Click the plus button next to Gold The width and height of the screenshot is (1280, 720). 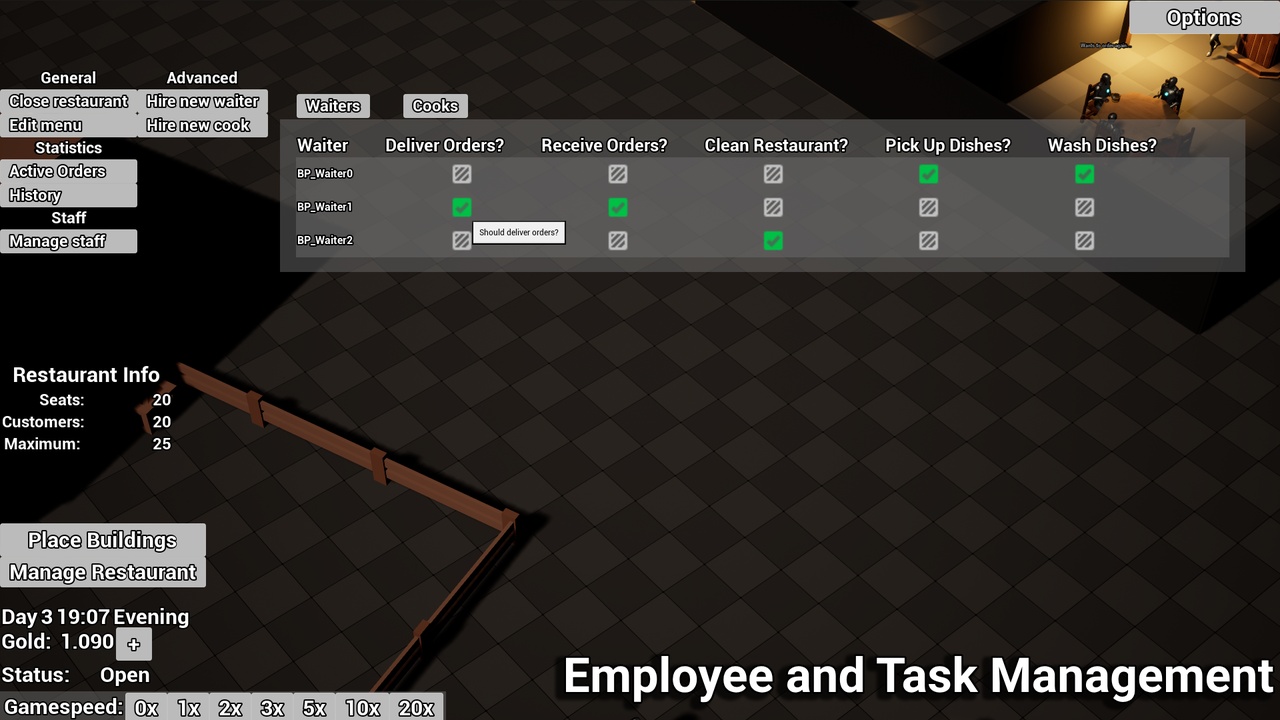point(133,644)
